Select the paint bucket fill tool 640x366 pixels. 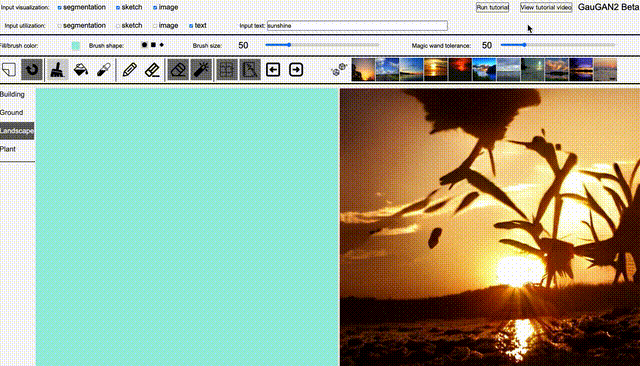tap(80, 70)
